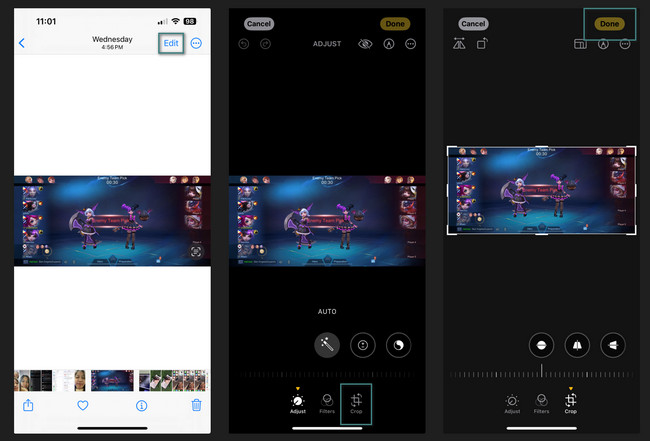
Task: Open Markup pen icon on the Adjust screen
Action: (x=389, y=44)
